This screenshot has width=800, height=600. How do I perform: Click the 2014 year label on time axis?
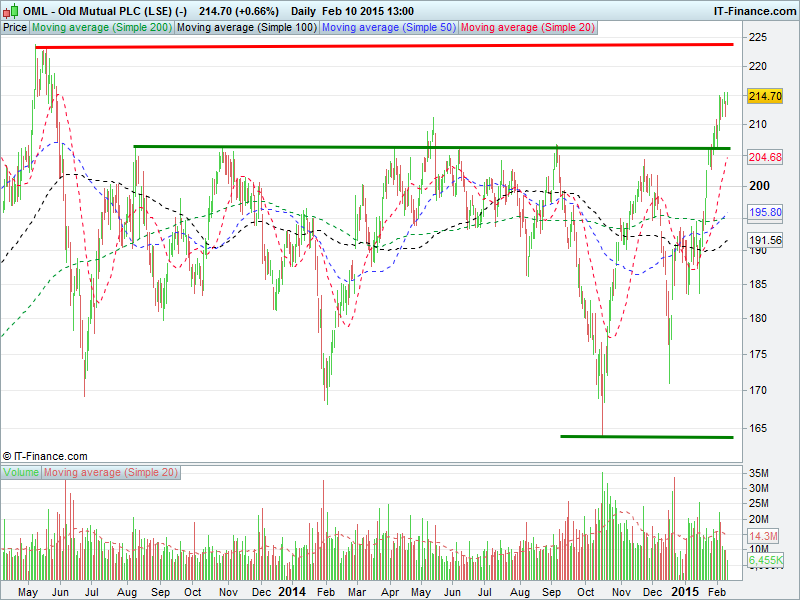click(292, 592)
